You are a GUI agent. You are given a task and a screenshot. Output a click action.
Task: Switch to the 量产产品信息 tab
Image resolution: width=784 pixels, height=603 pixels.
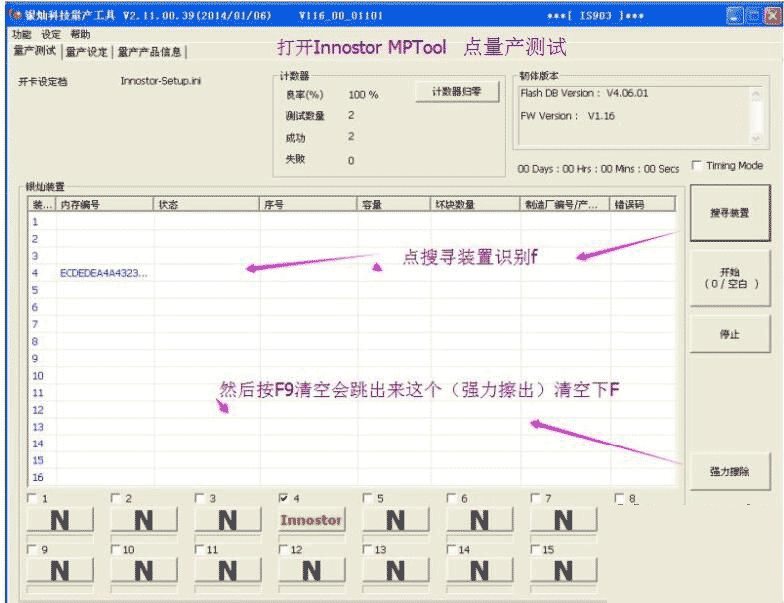pos(149,52)
